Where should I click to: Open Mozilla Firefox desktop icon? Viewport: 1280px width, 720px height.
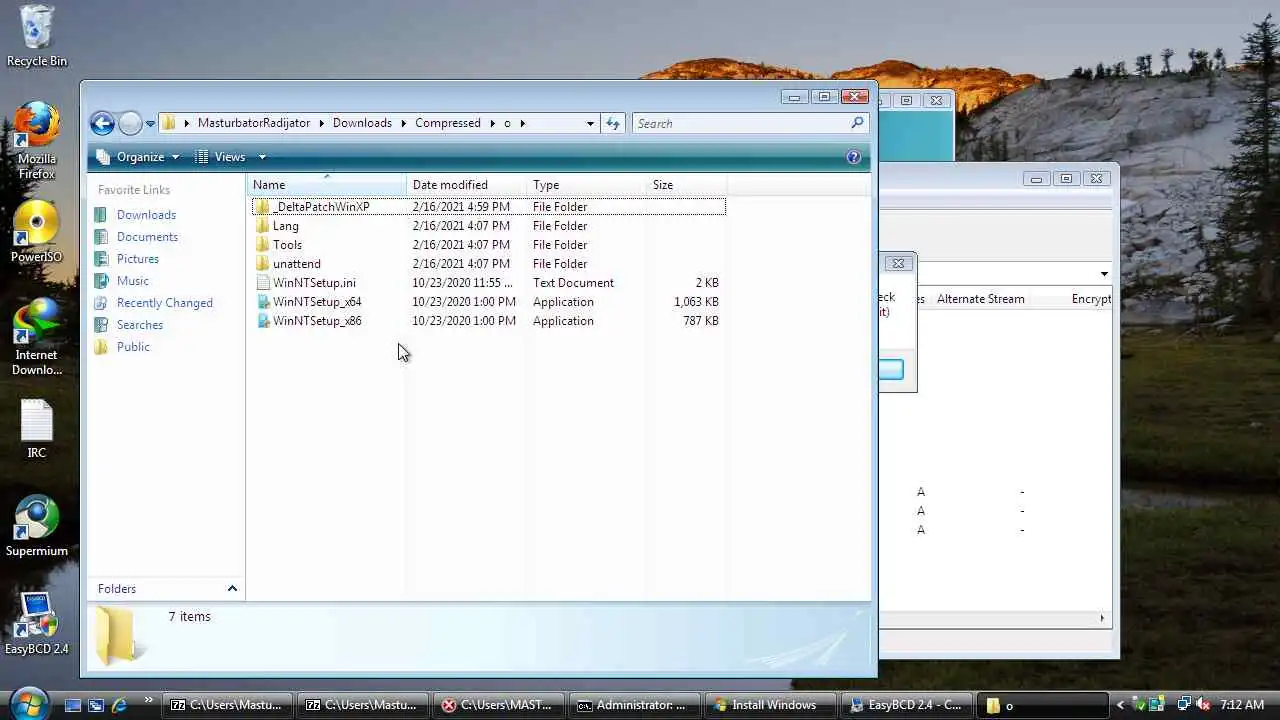pyautogui.click(x=37, y=140)
